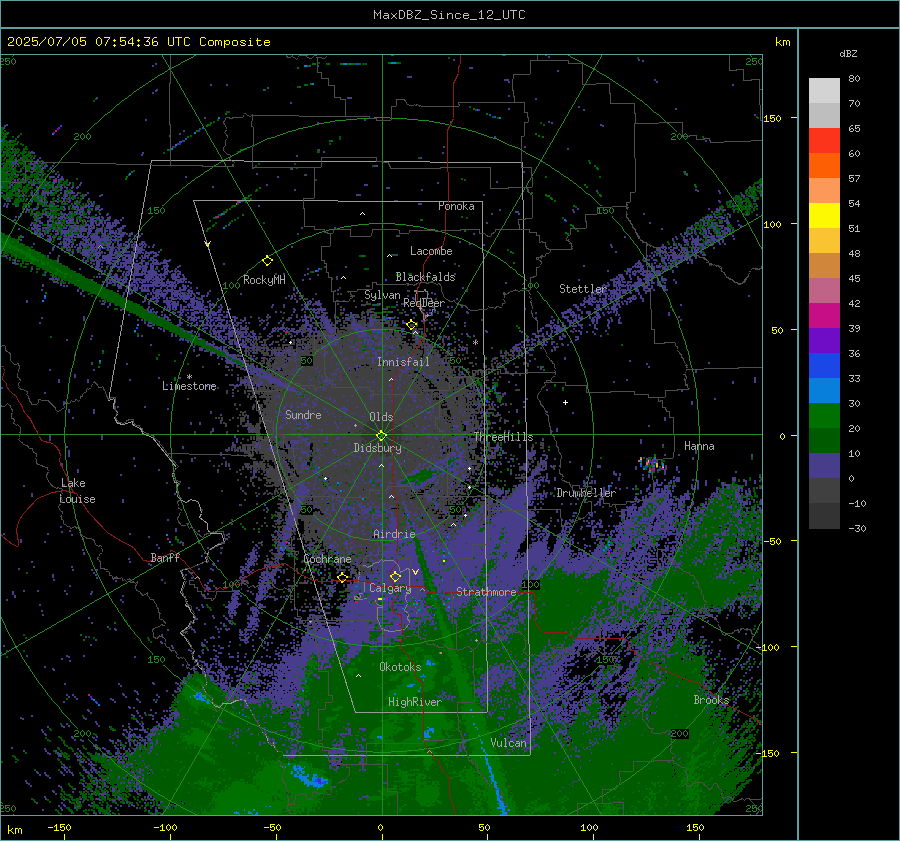Screen dimensions: 900x841
Task: Select the orange 57-60 dBZ legend swatch
Action: click(824, 166)
